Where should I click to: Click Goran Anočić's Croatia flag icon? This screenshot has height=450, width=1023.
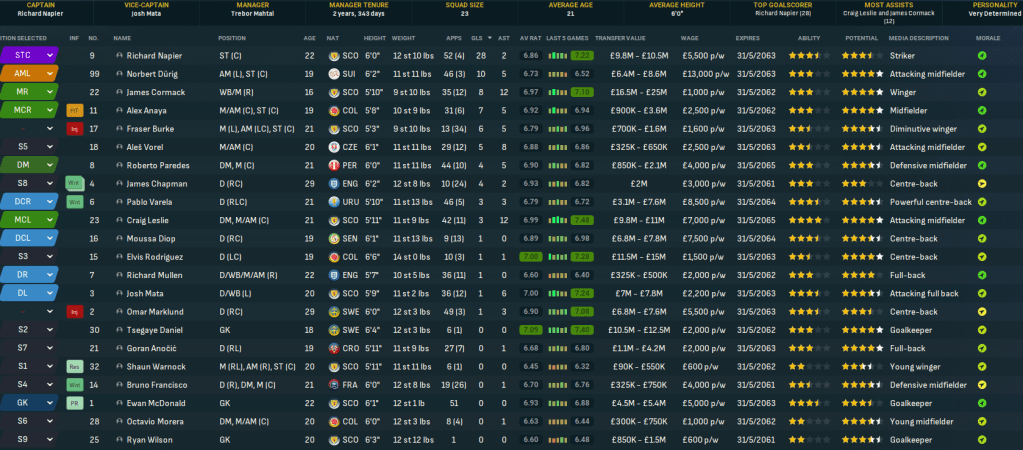coord(333,348)
